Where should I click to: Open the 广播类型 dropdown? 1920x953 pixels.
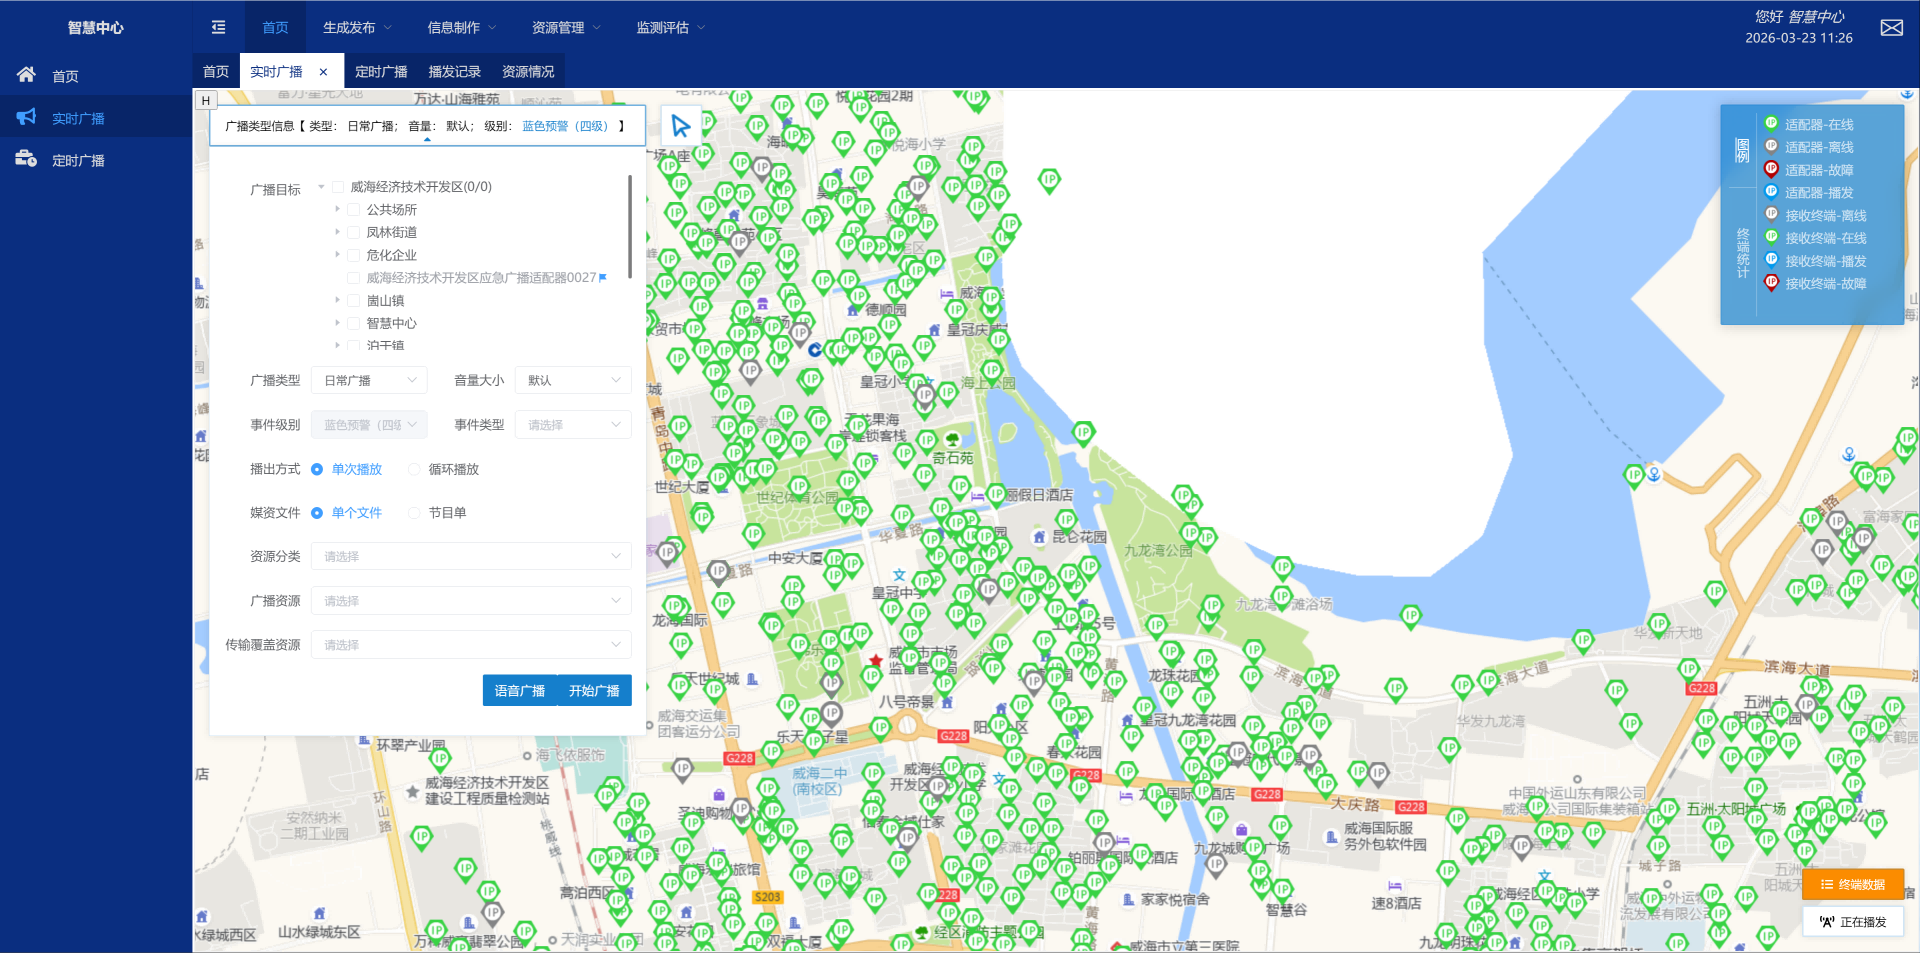(x=369, y=380)
